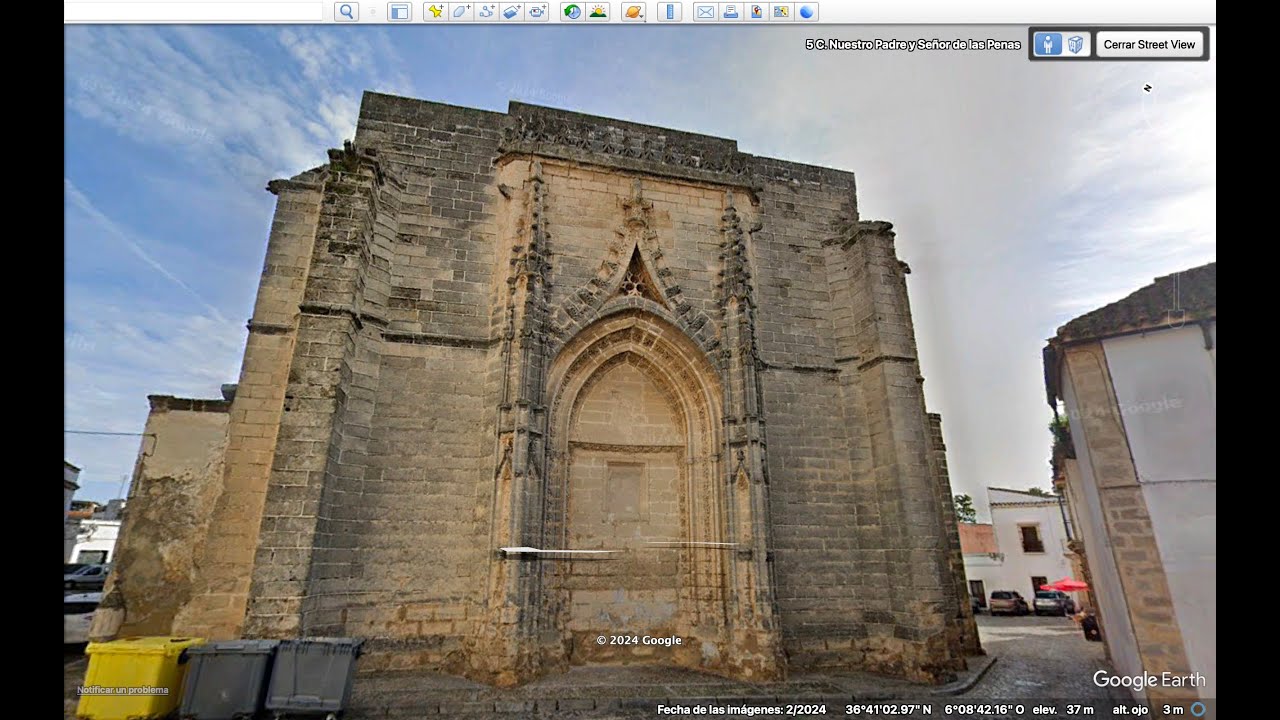Toggle the sunlight icon in the toolbar
1280x720 pixels.
click(x=598, y=12)
